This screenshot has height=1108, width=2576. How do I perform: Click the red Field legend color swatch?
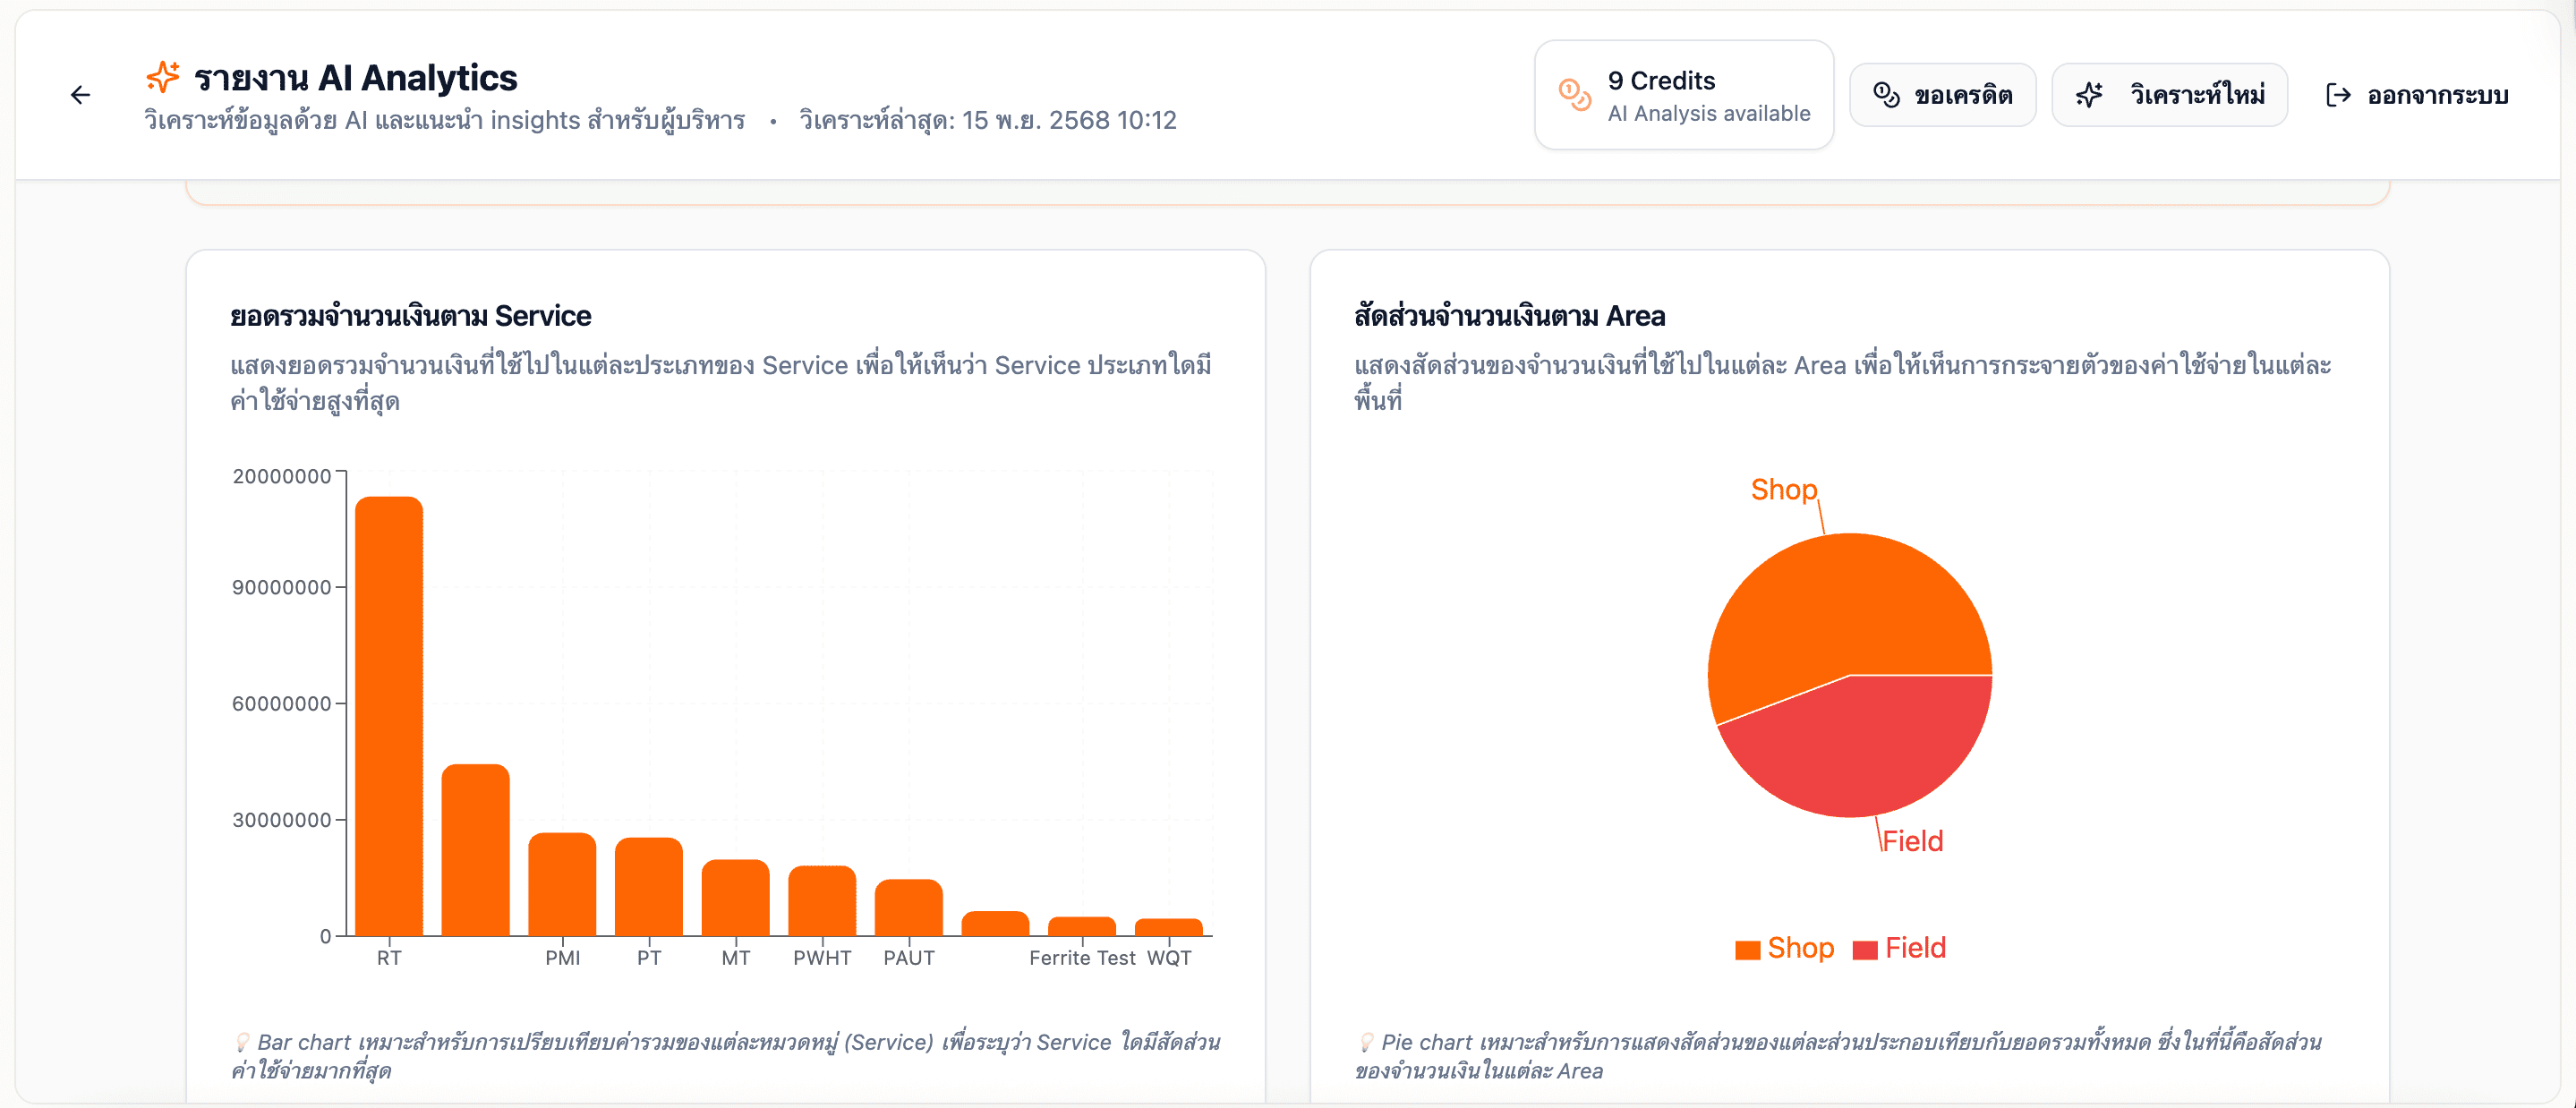coord(1864,948)
